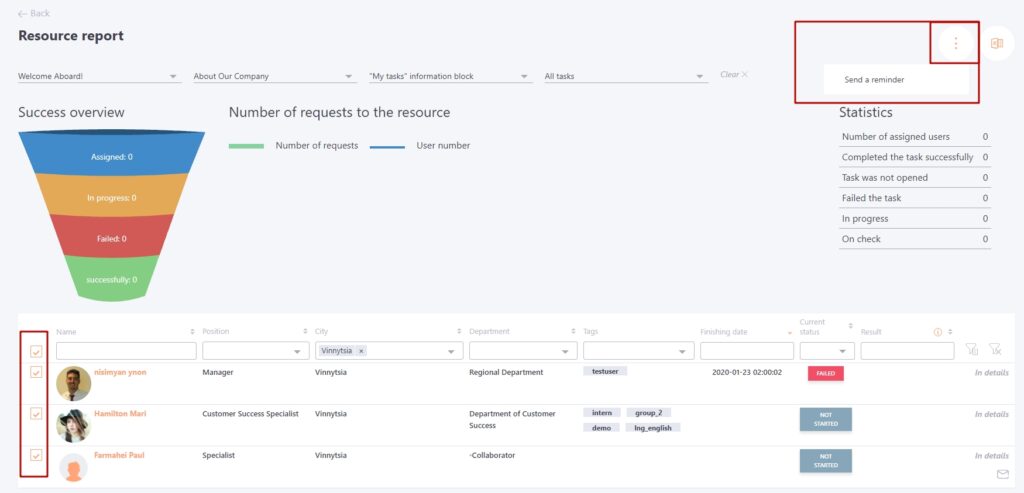
Task: Sort by Department column arrows
Action: point(573,332)
